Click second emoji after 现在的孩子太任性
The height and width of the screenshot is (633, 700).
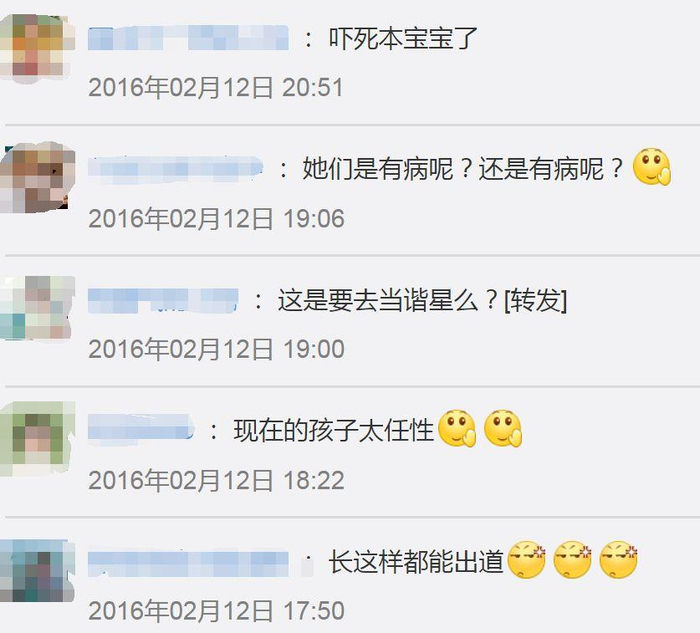click(x=503, y=428)
